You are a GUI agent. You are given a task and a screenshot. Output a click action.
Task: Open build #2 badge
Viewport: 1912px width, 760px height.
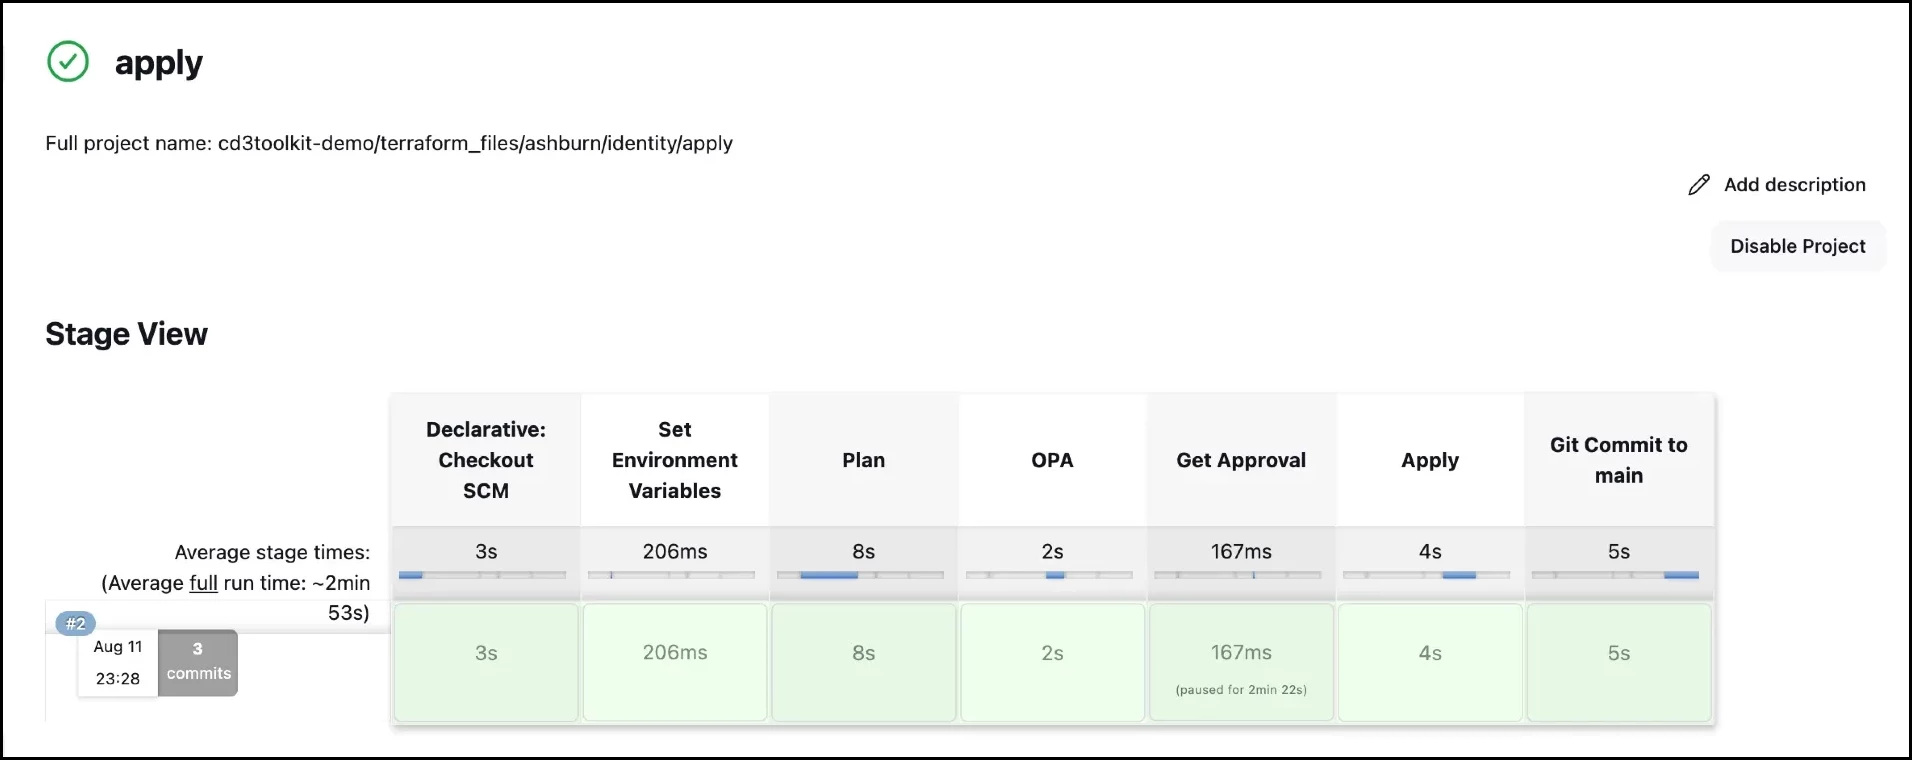coord(75,624)
